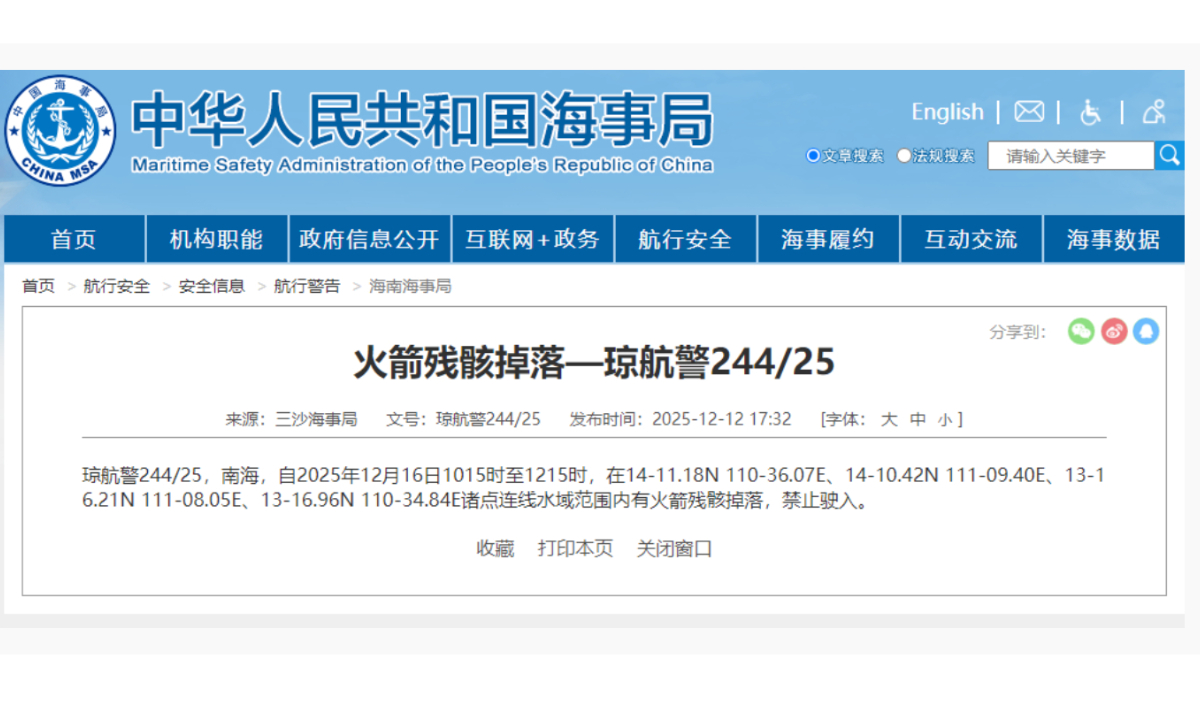1200x720 pixels.
Task: Go to 航行警告 via breadcrumb link
Action: (306, 285)
